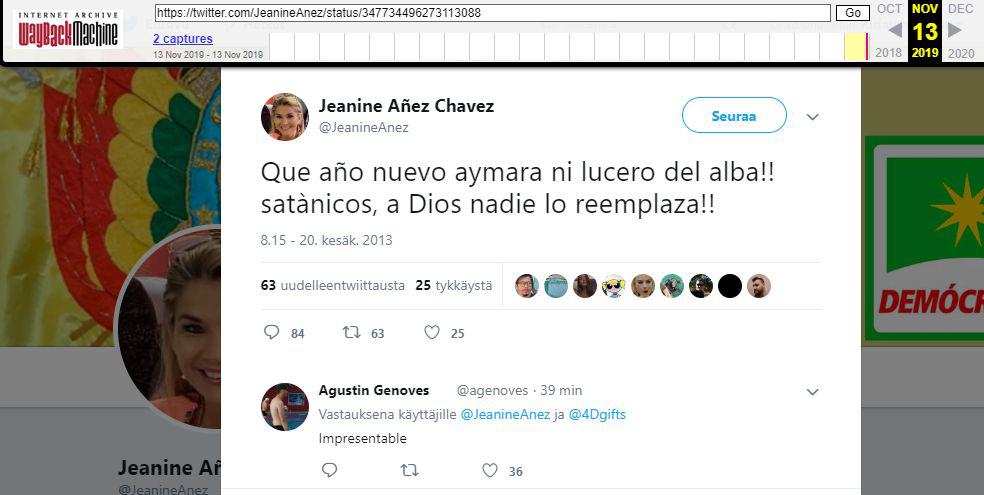Open the chevron menu beside the Seuraa button

[813, 117]
